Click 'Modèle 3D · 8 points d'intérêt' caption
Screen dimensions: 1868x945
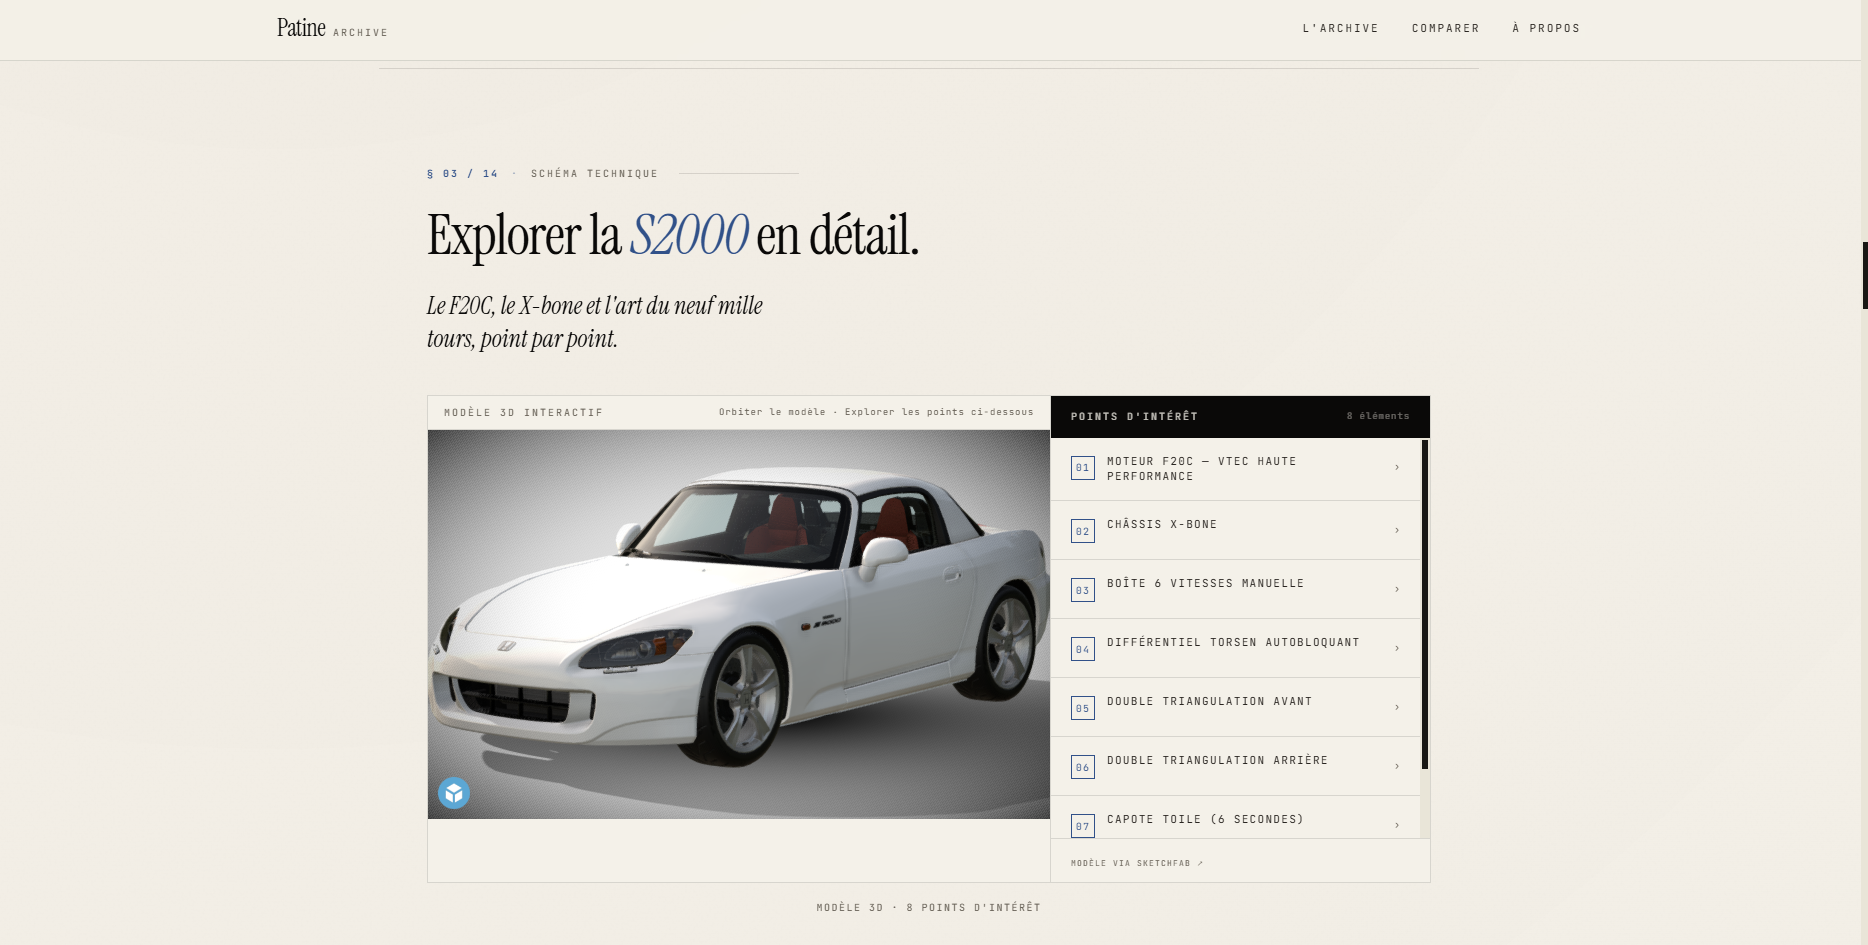[929, 908]
